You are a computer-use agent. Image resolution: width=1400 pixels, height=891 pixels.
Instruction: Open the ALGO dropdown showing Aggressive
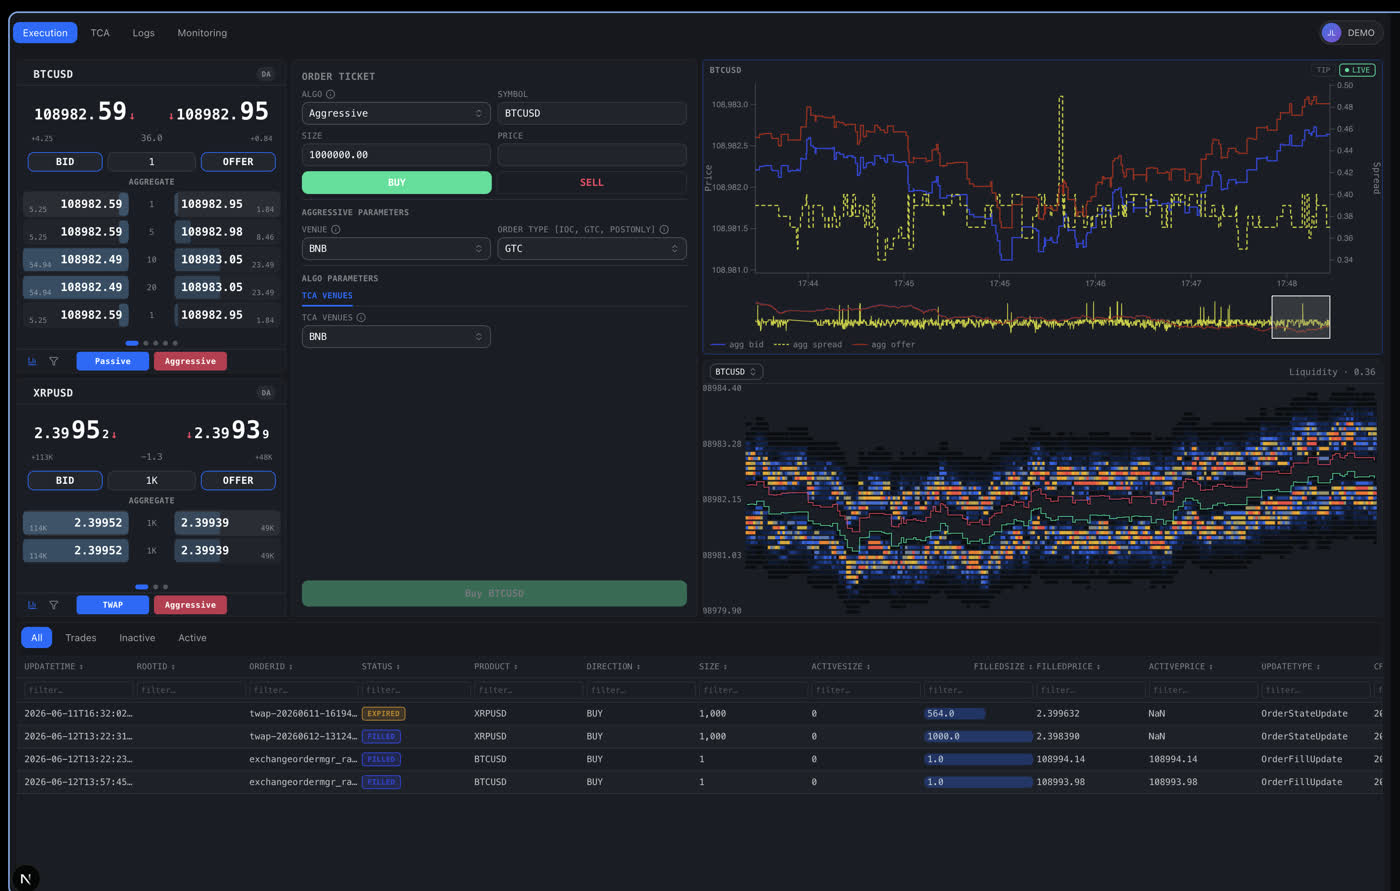pyautogui.click(x=396, y=113)
